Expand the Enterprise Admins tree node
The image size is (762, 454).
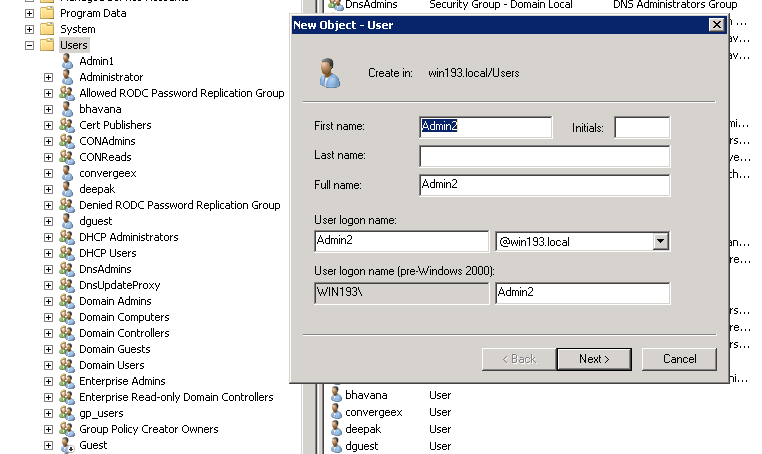[48, 382]
